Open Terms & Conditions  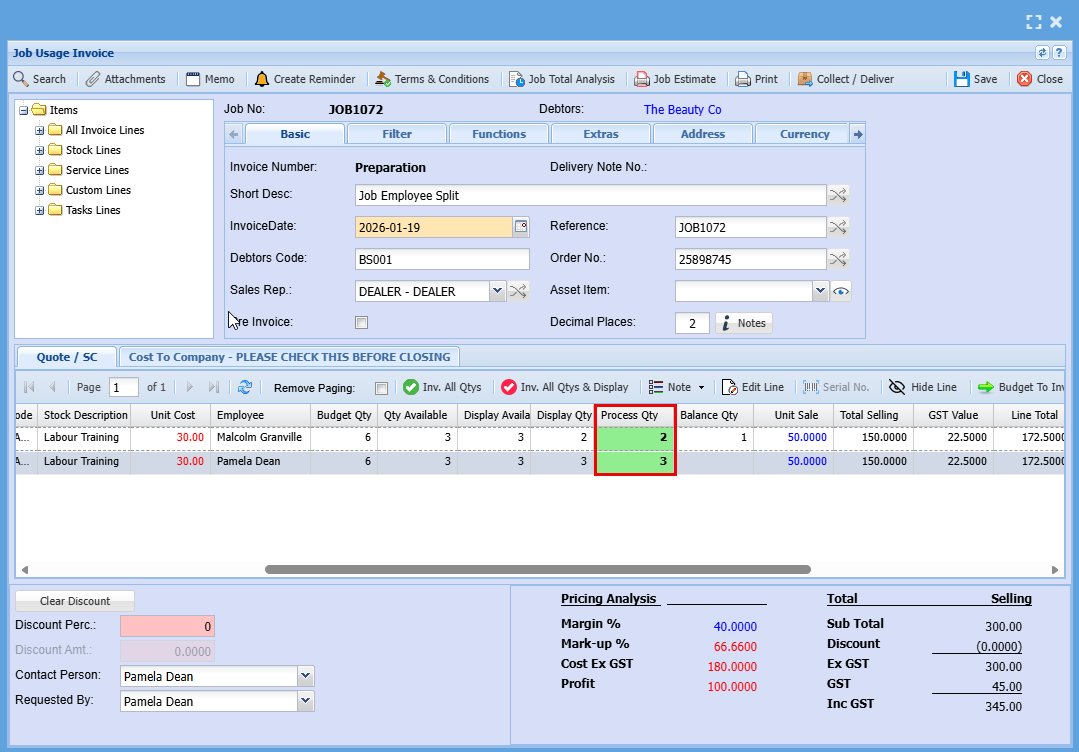coord(431,79)
